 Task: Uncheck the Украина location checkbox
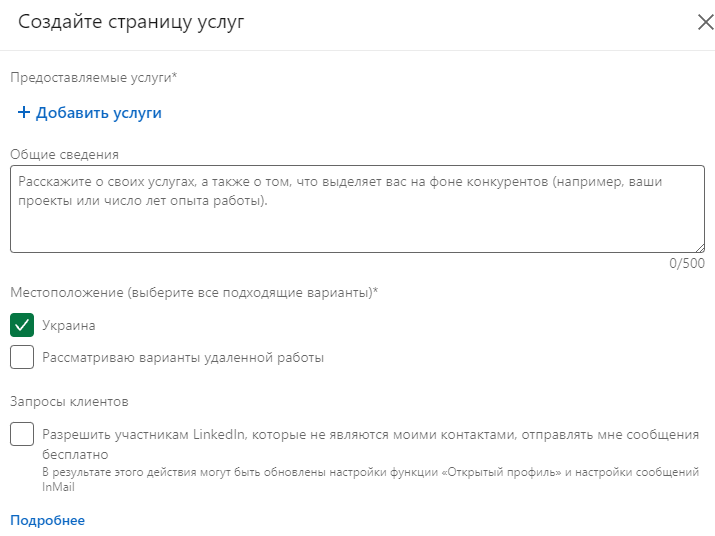[22, 325]
